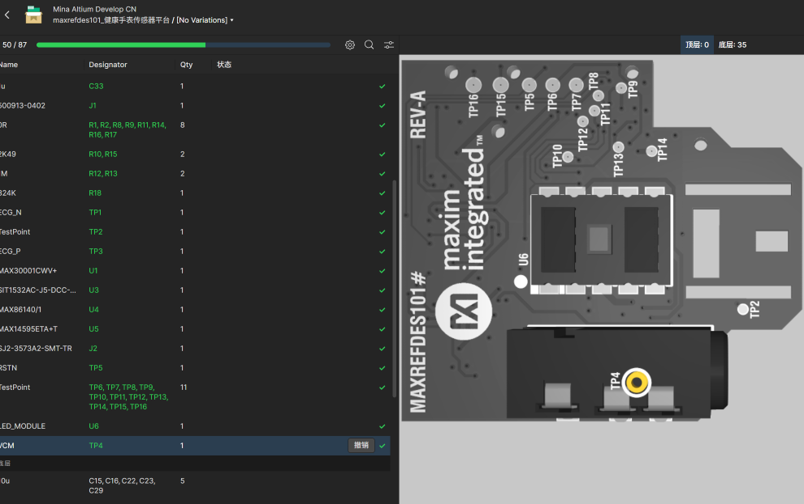The image size is (804, 504).
Task: Click the assembly progress bar
Action: tap(184, 45)
